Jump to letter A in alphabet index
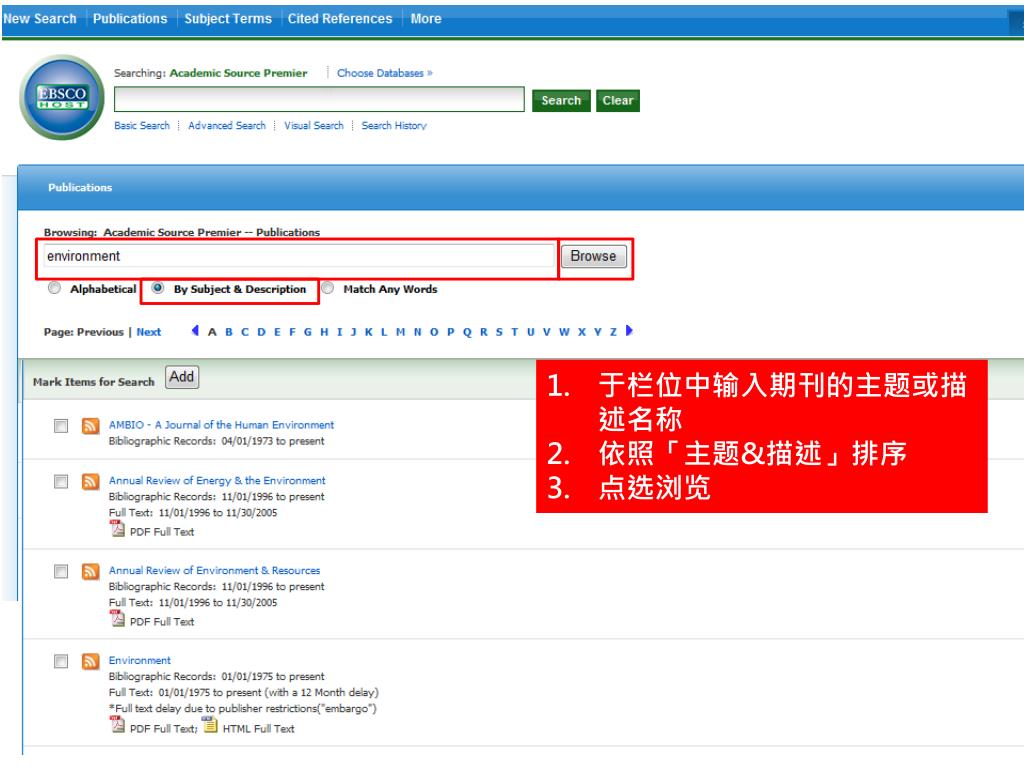Screen dimensions: 1024x768 coord(212,332)
